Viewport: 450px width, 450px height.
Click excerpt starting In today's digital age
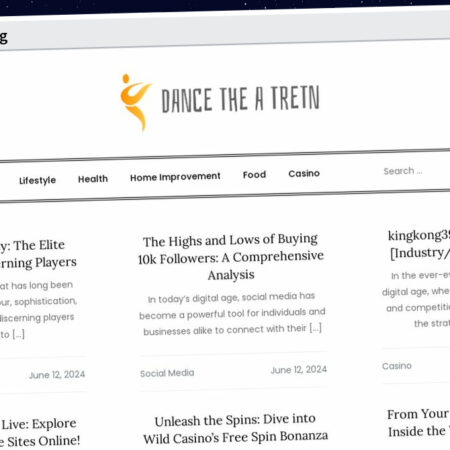(x=232, y=314)
